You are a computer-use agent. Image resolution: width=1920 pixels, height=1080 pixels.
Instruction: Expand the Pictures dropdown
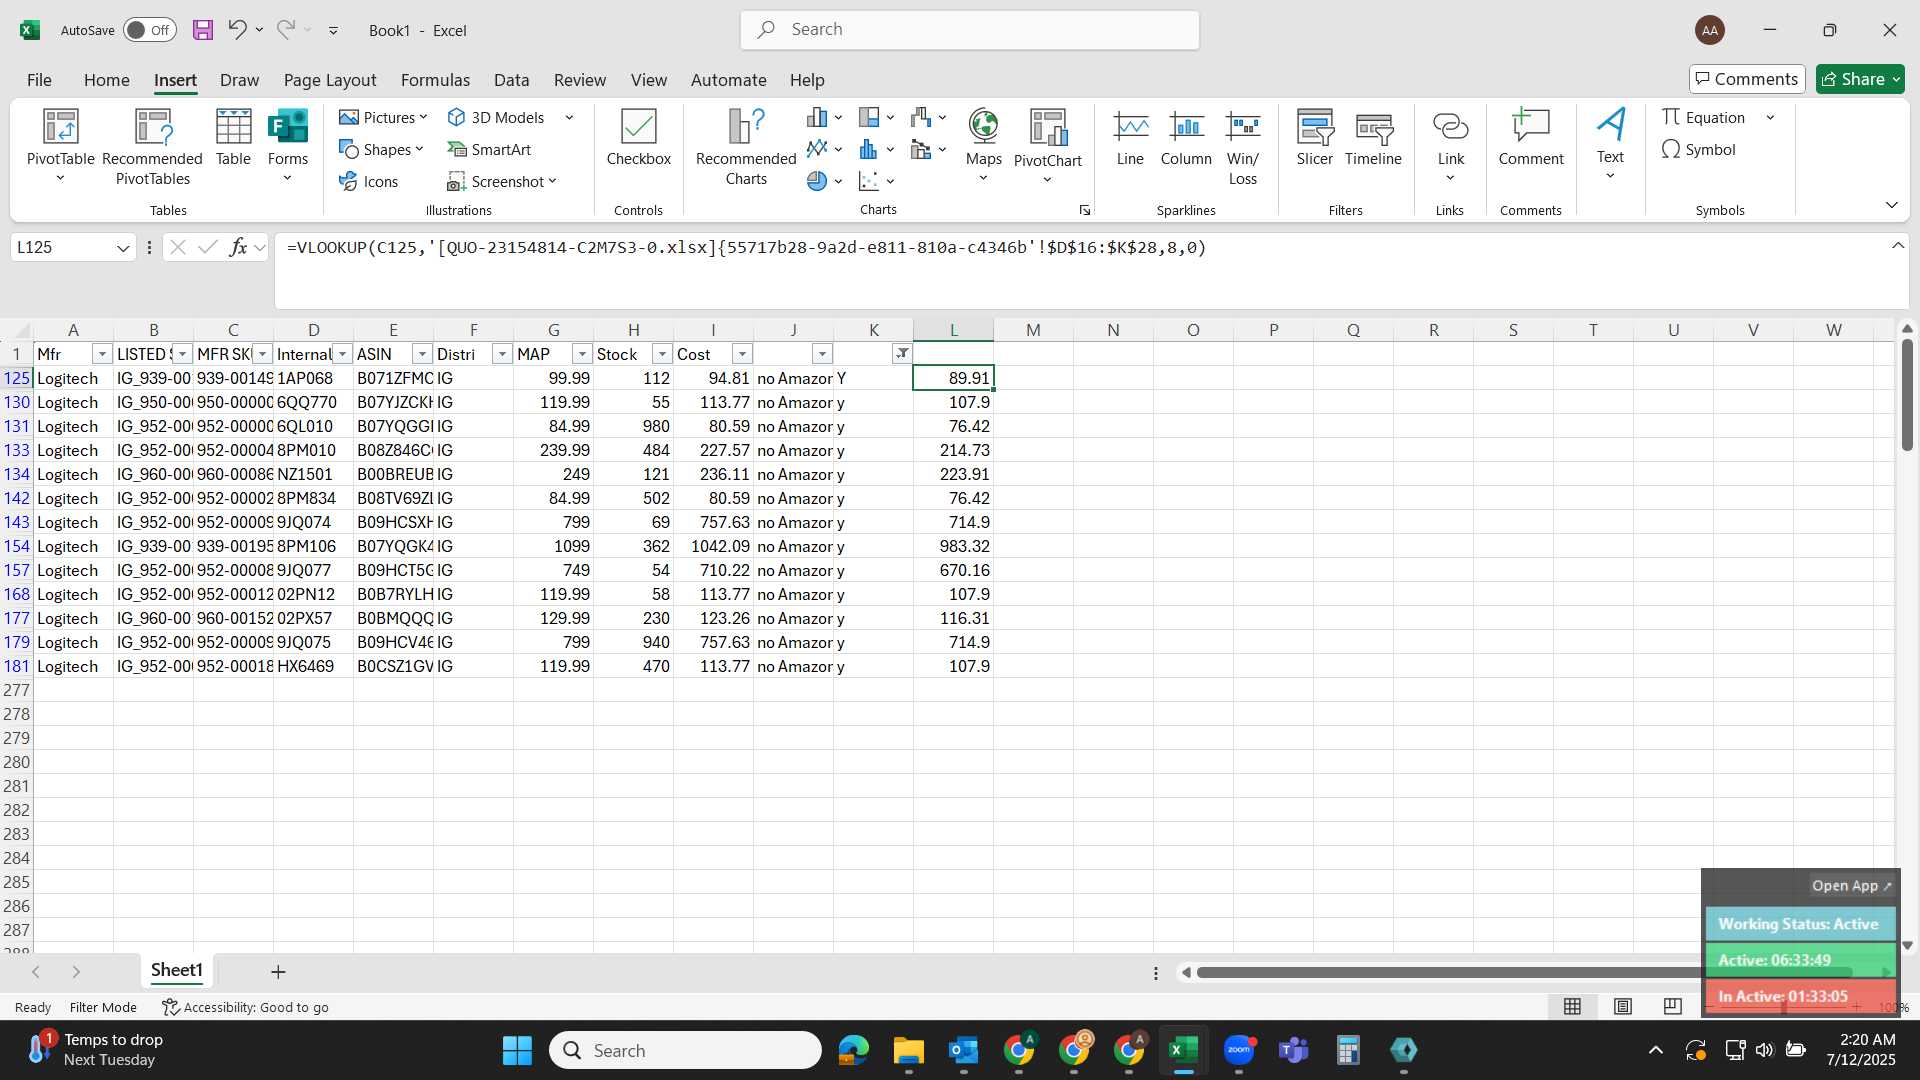(x=423, y=117)
